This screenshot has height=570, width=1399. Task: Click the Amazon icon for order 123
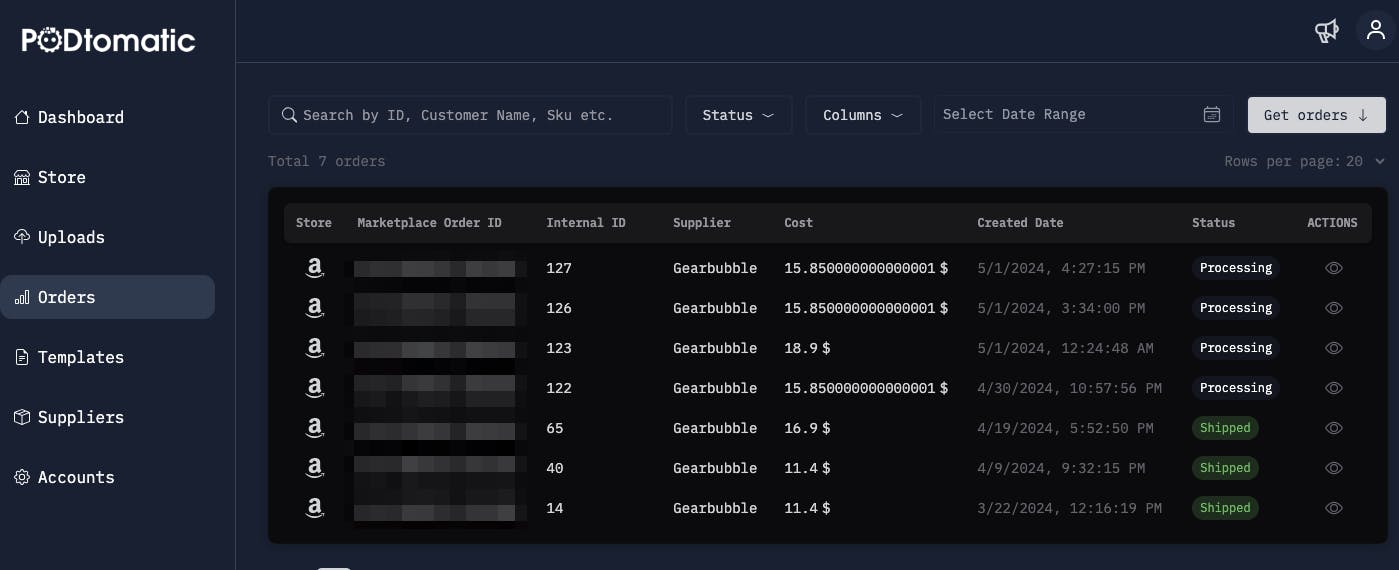tap(315, 348)
